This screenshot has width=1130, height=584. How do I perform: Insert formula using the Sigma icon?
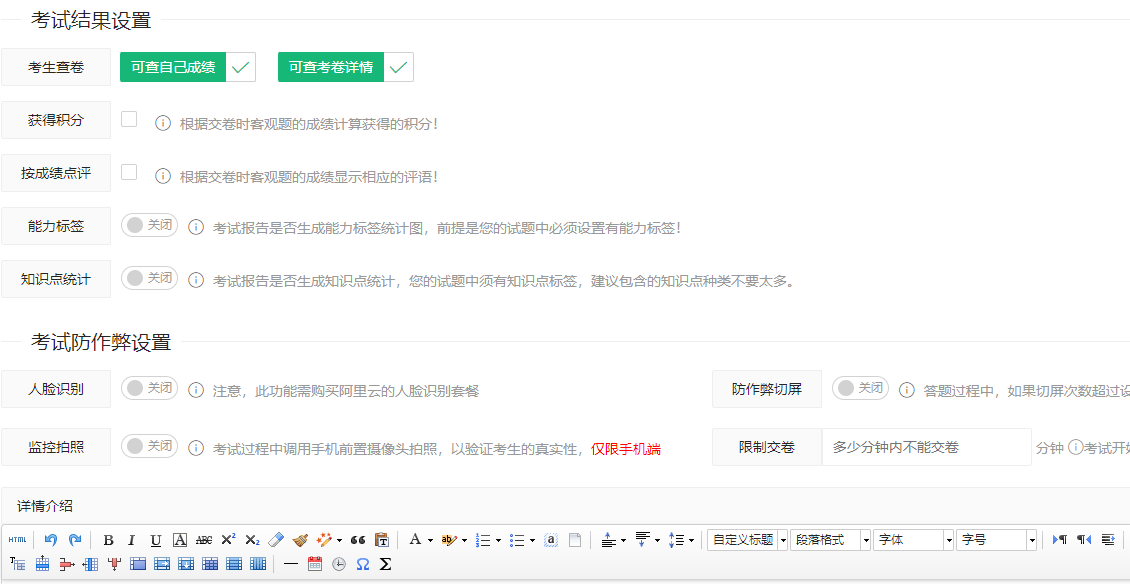click(x=386, y=564)
